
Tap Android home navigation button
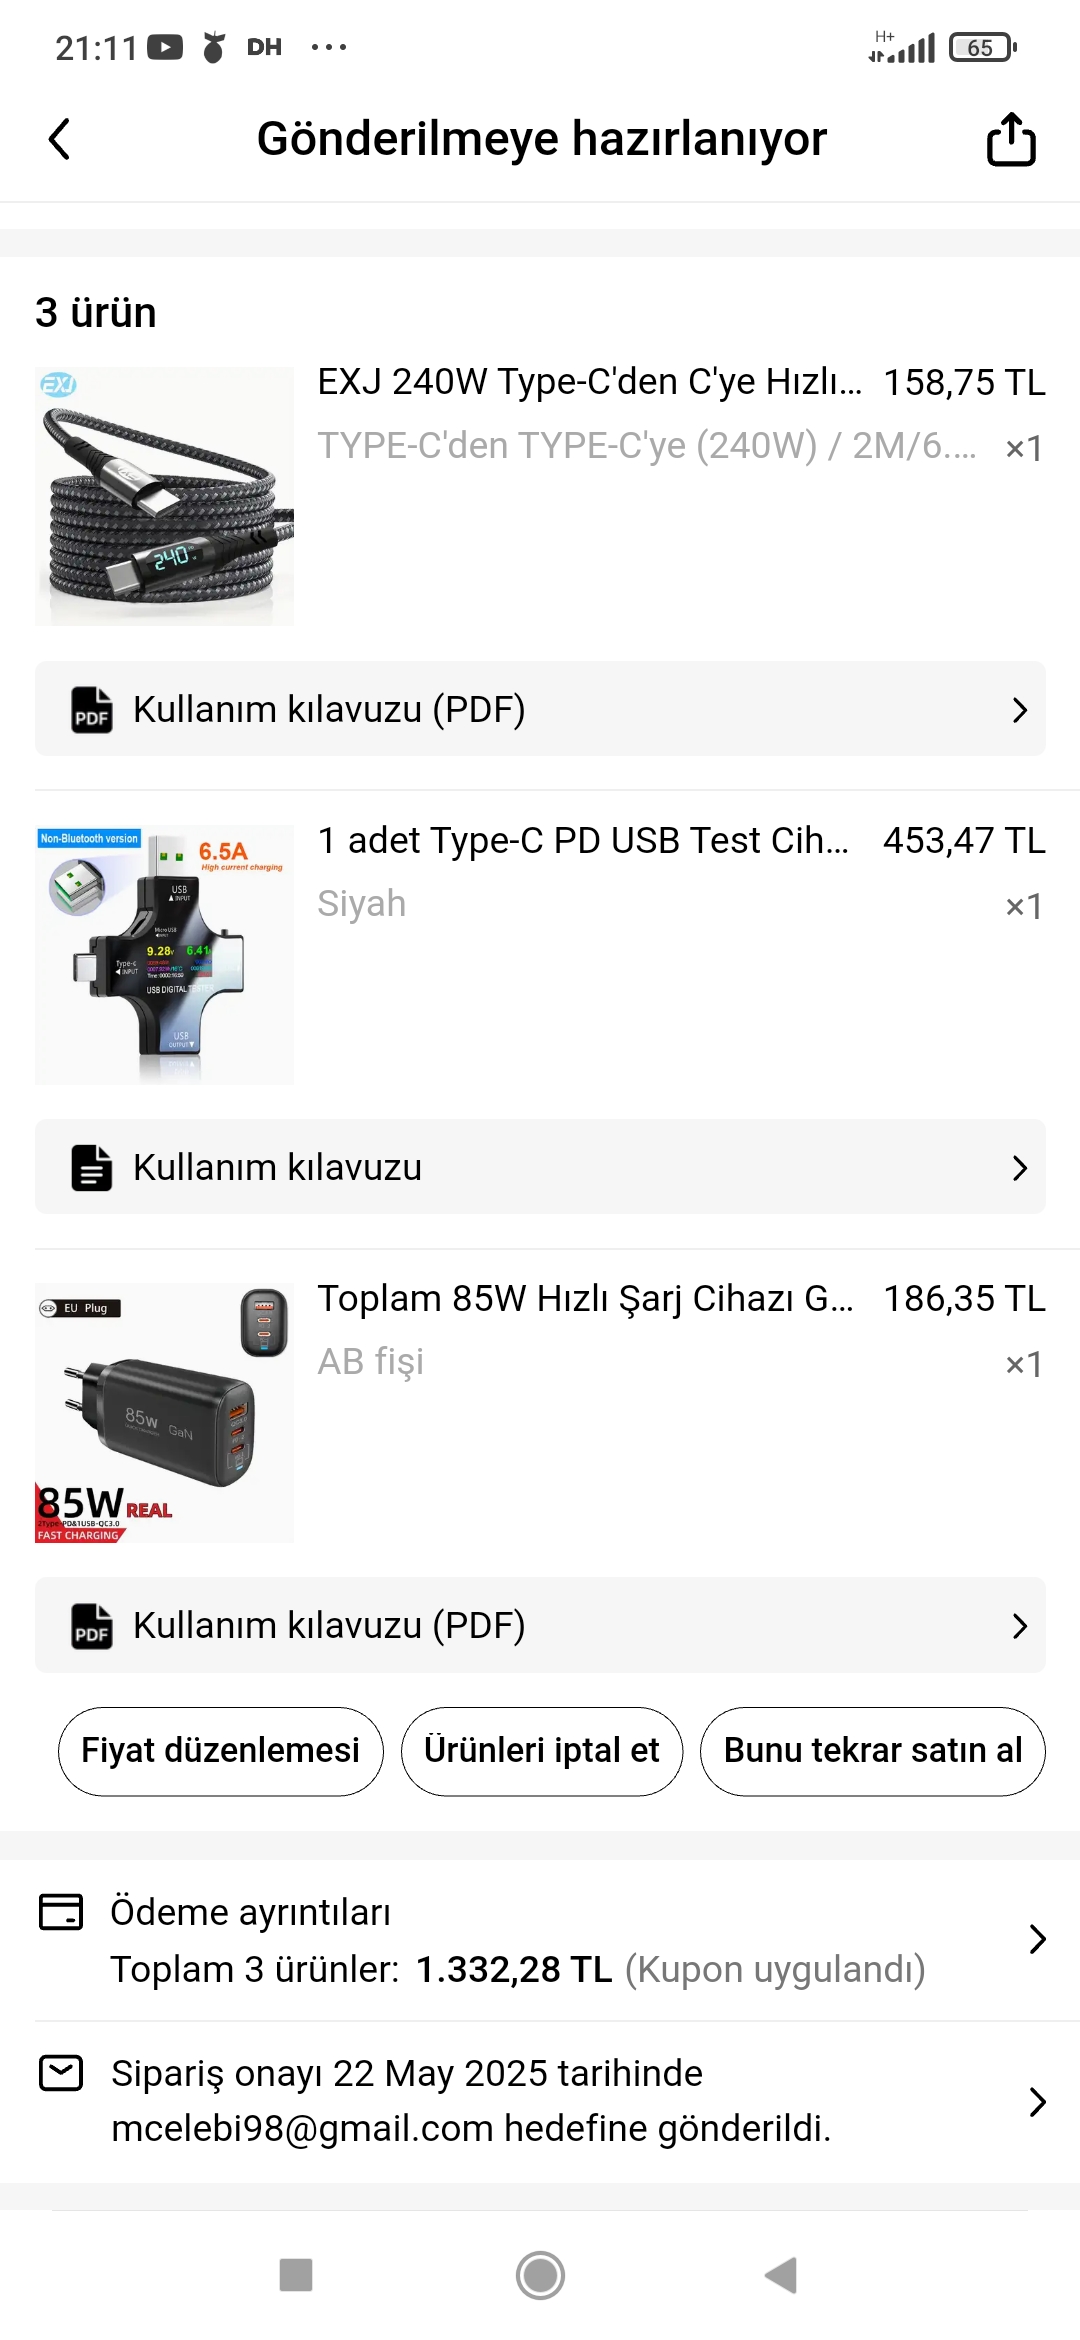pyautogui.click(x=540, y=2275)
